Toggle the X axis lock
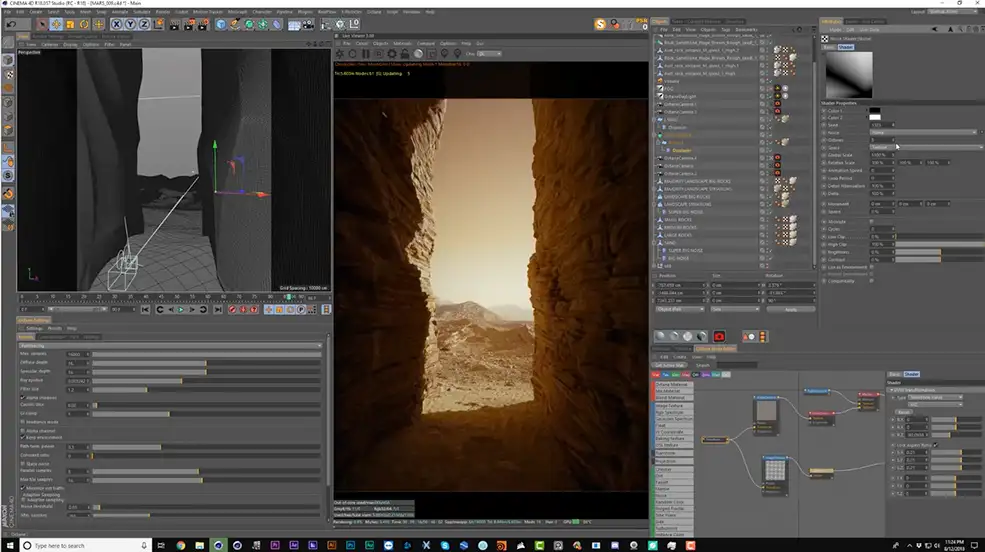 (x=116, y=24)
